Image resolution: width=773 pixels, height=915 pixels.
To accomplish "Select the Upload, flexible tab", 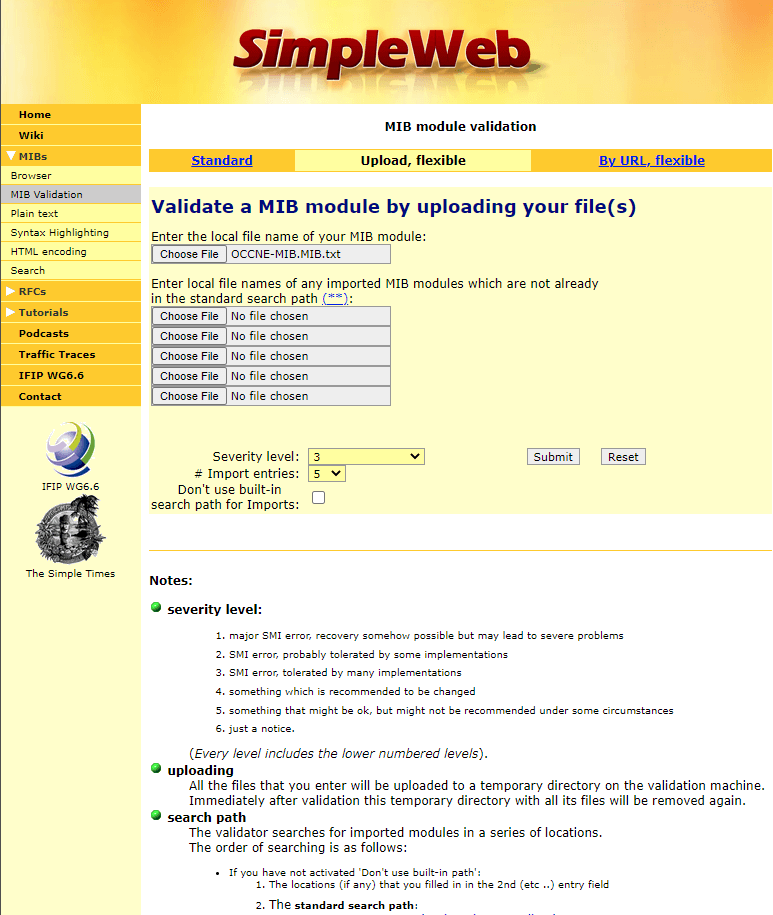I will 413,160.
